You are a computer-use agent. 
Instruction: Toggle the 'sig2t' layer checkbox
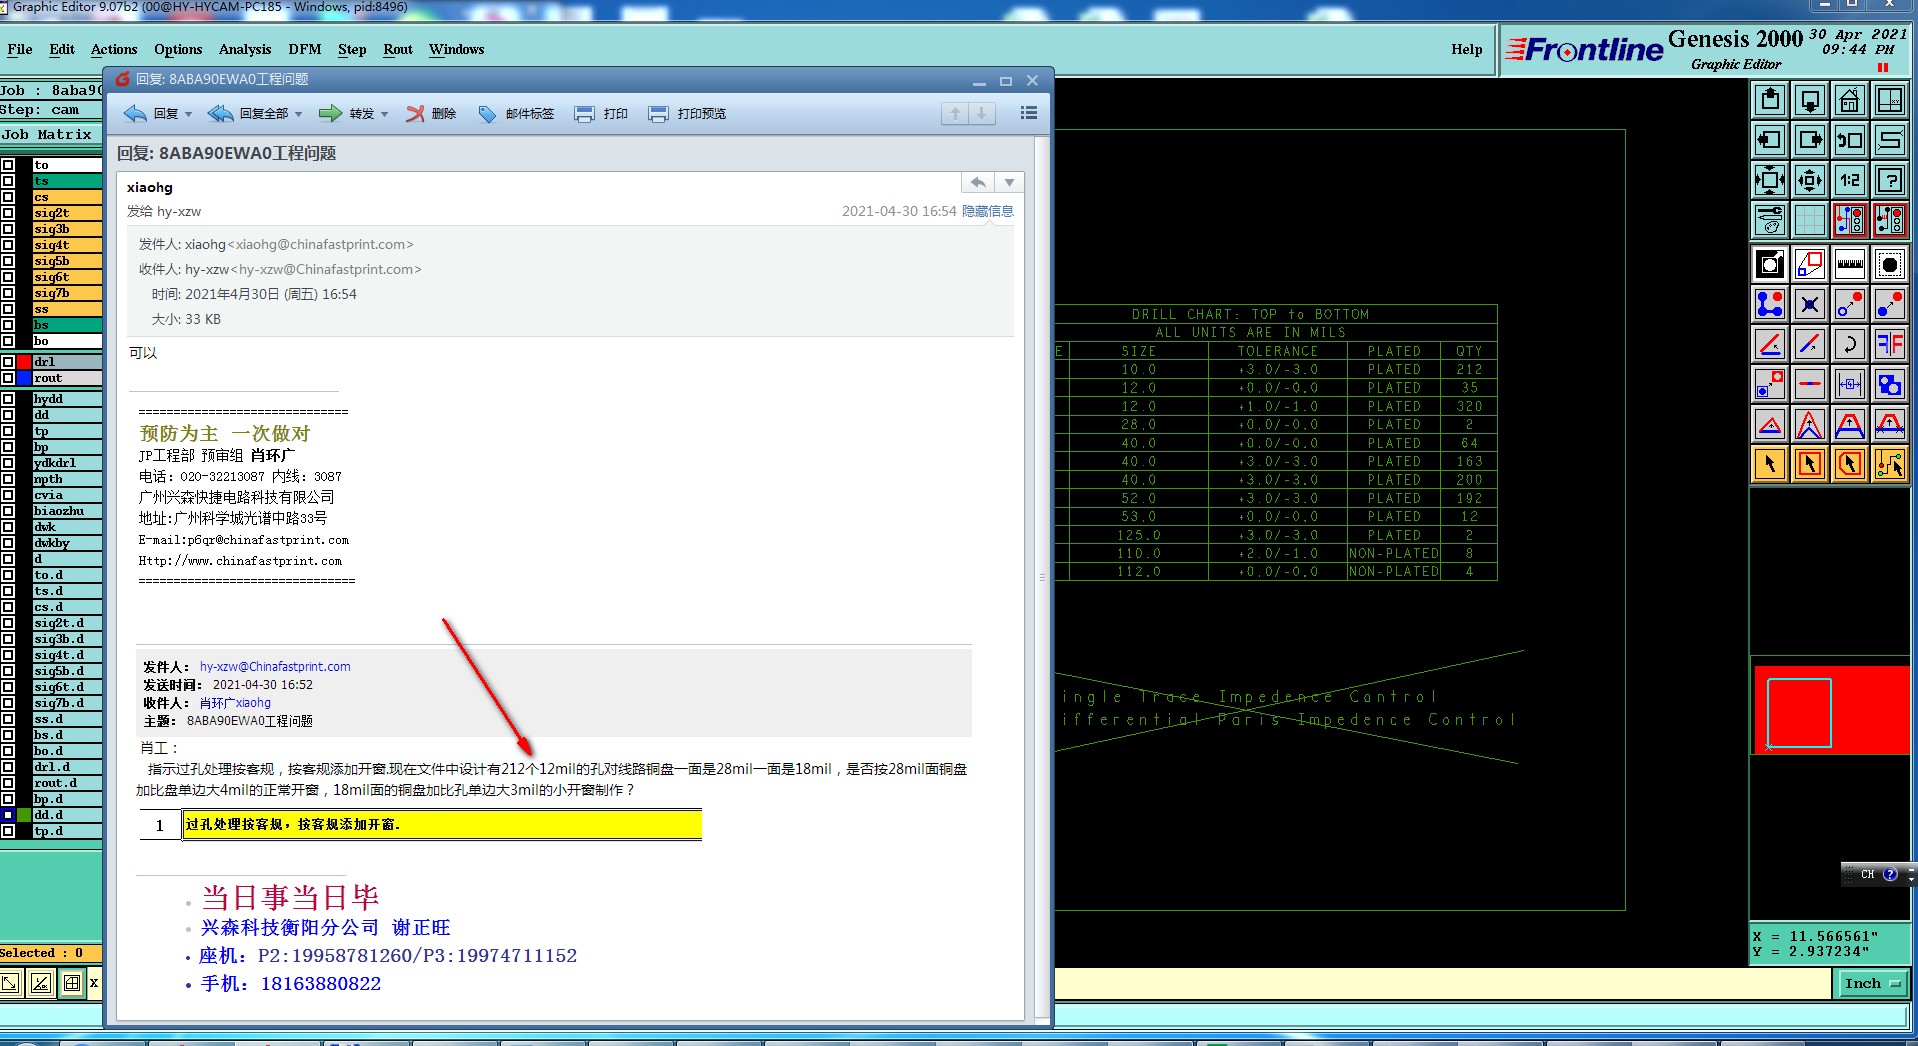pyautogui.click(x=8, y=213)
